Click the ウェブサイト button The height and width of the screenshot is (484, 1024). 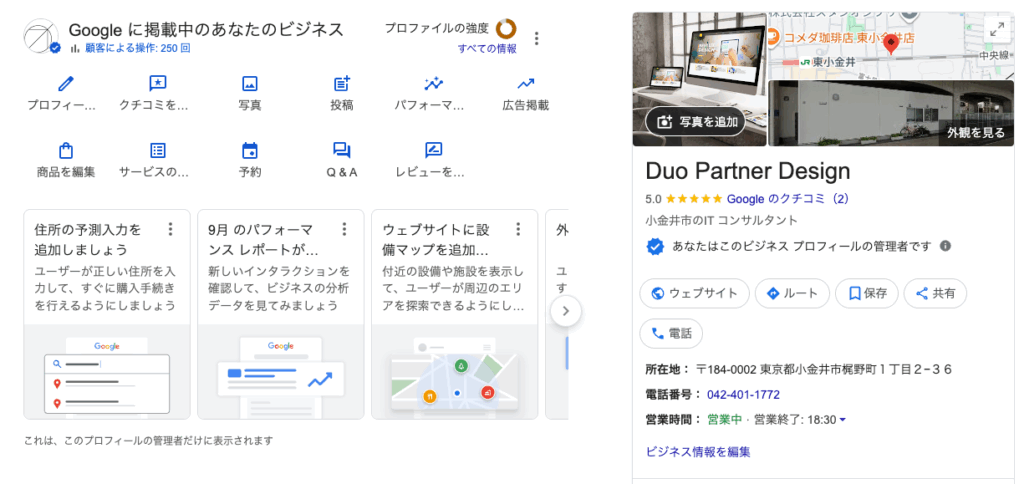coord(694,293)
